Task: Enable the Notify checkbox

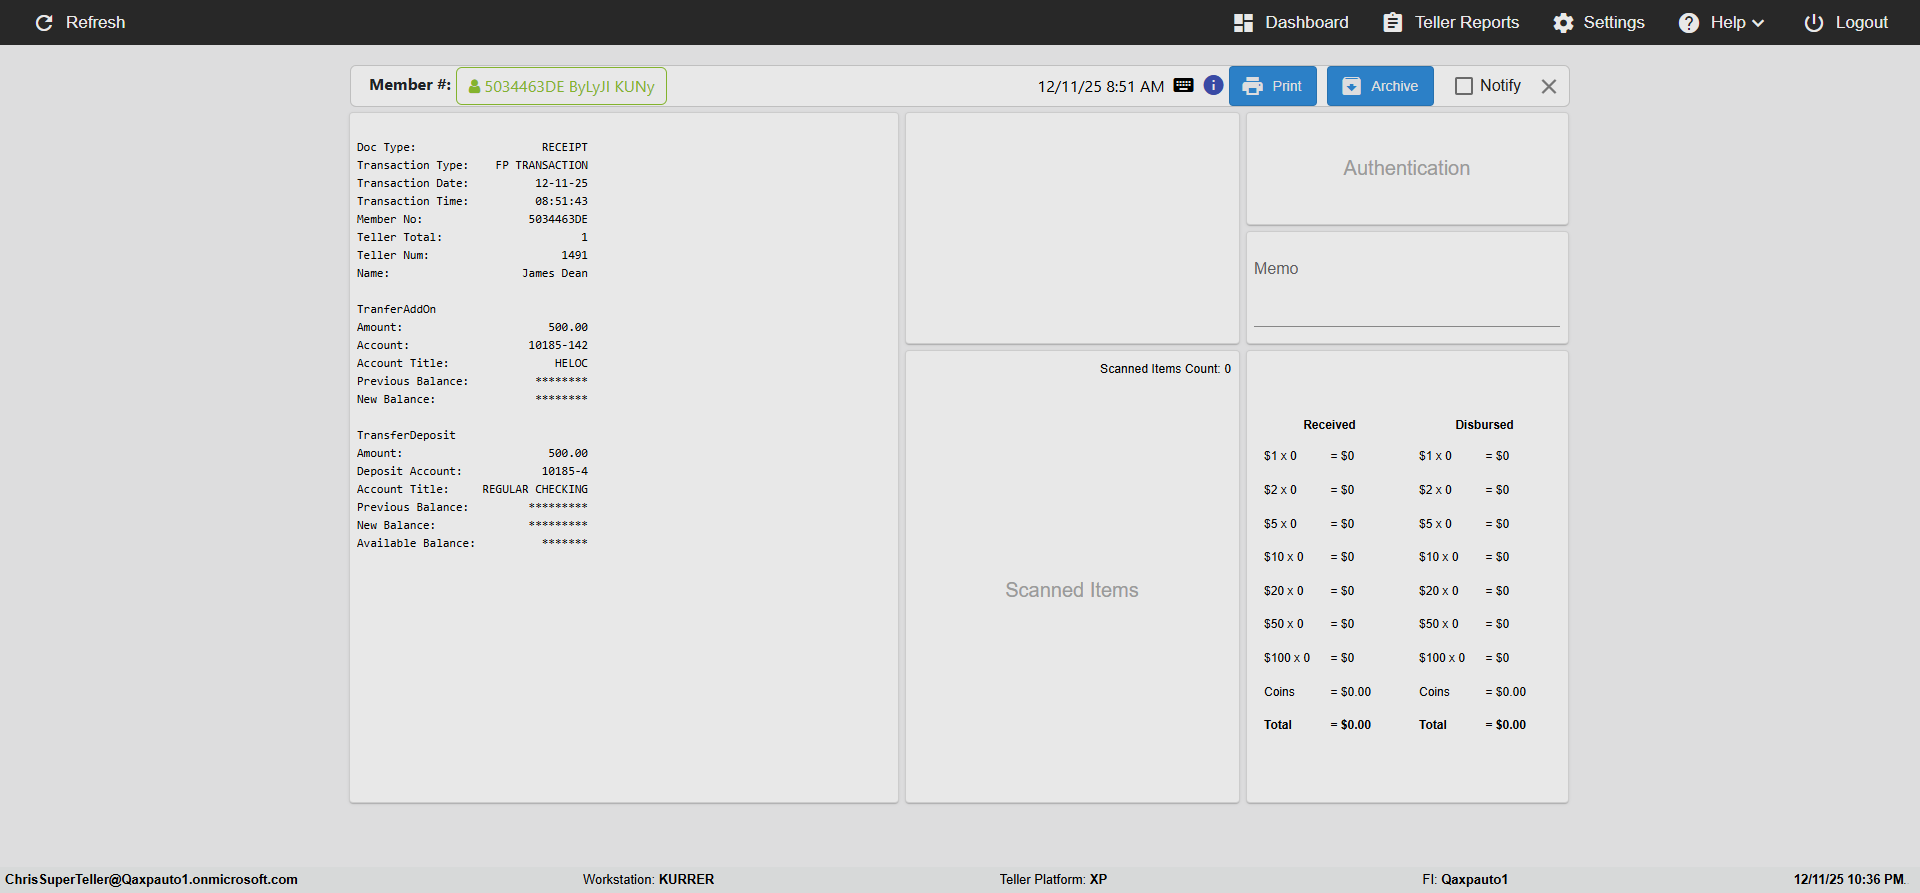Action: pos(1464,86)
